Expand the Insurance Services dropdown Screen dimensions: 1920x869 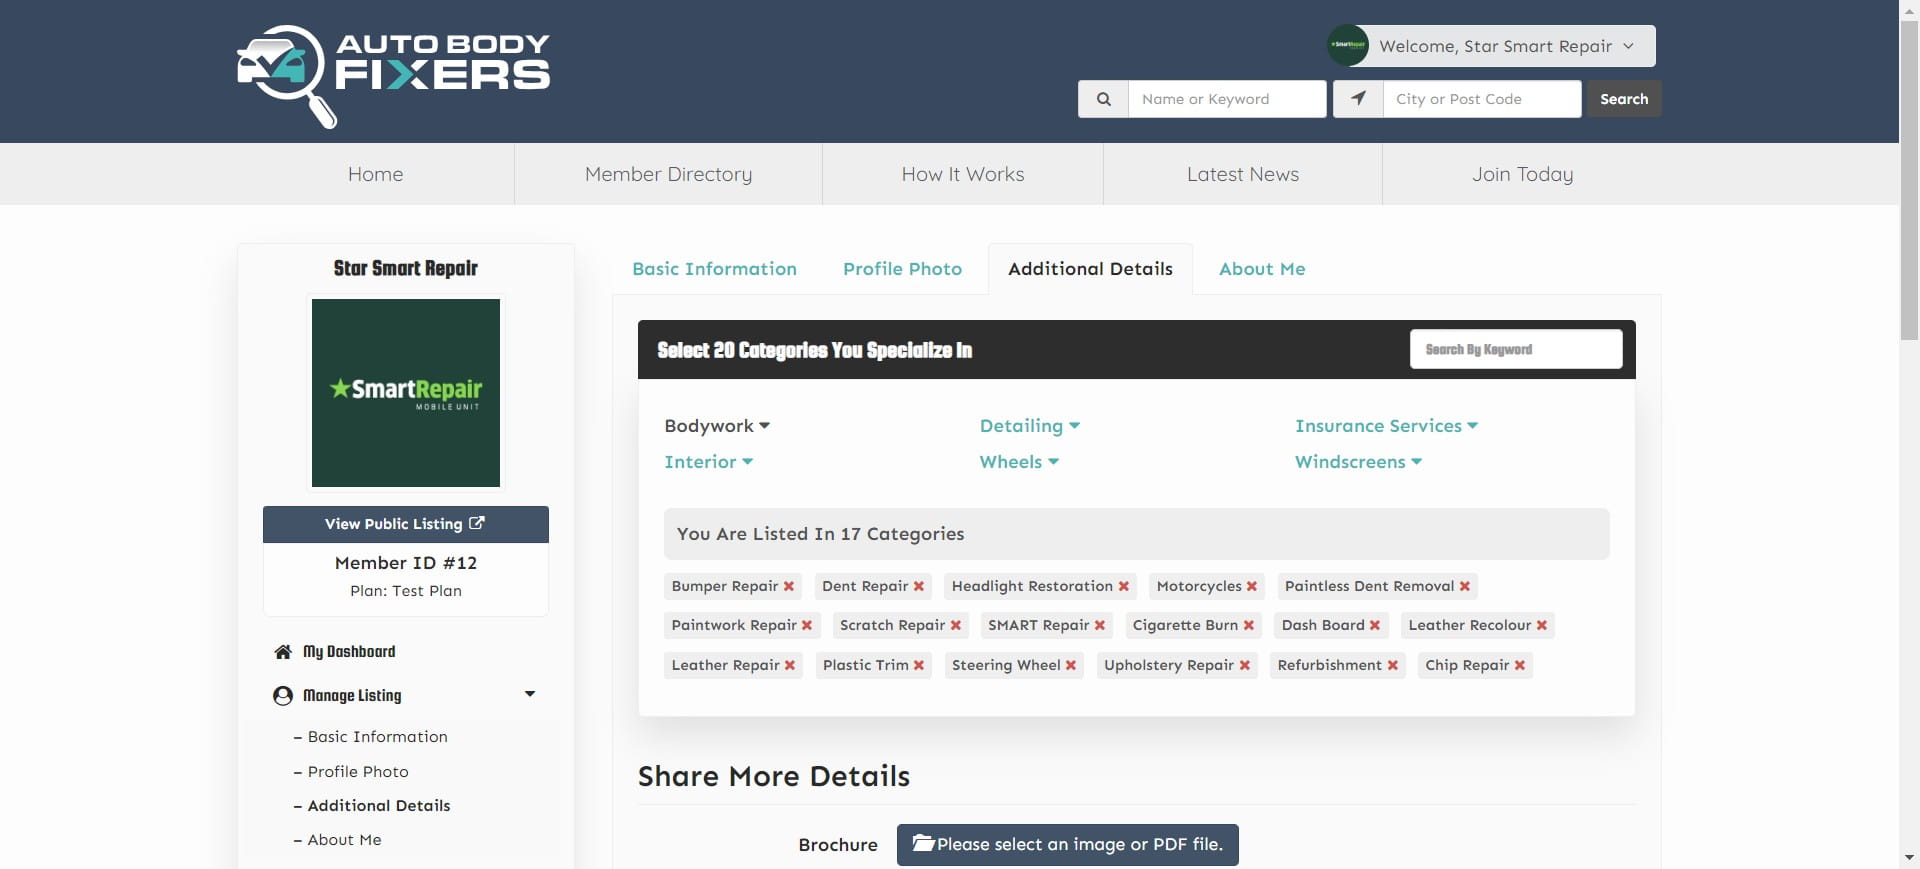click(x=1386, y=426)
